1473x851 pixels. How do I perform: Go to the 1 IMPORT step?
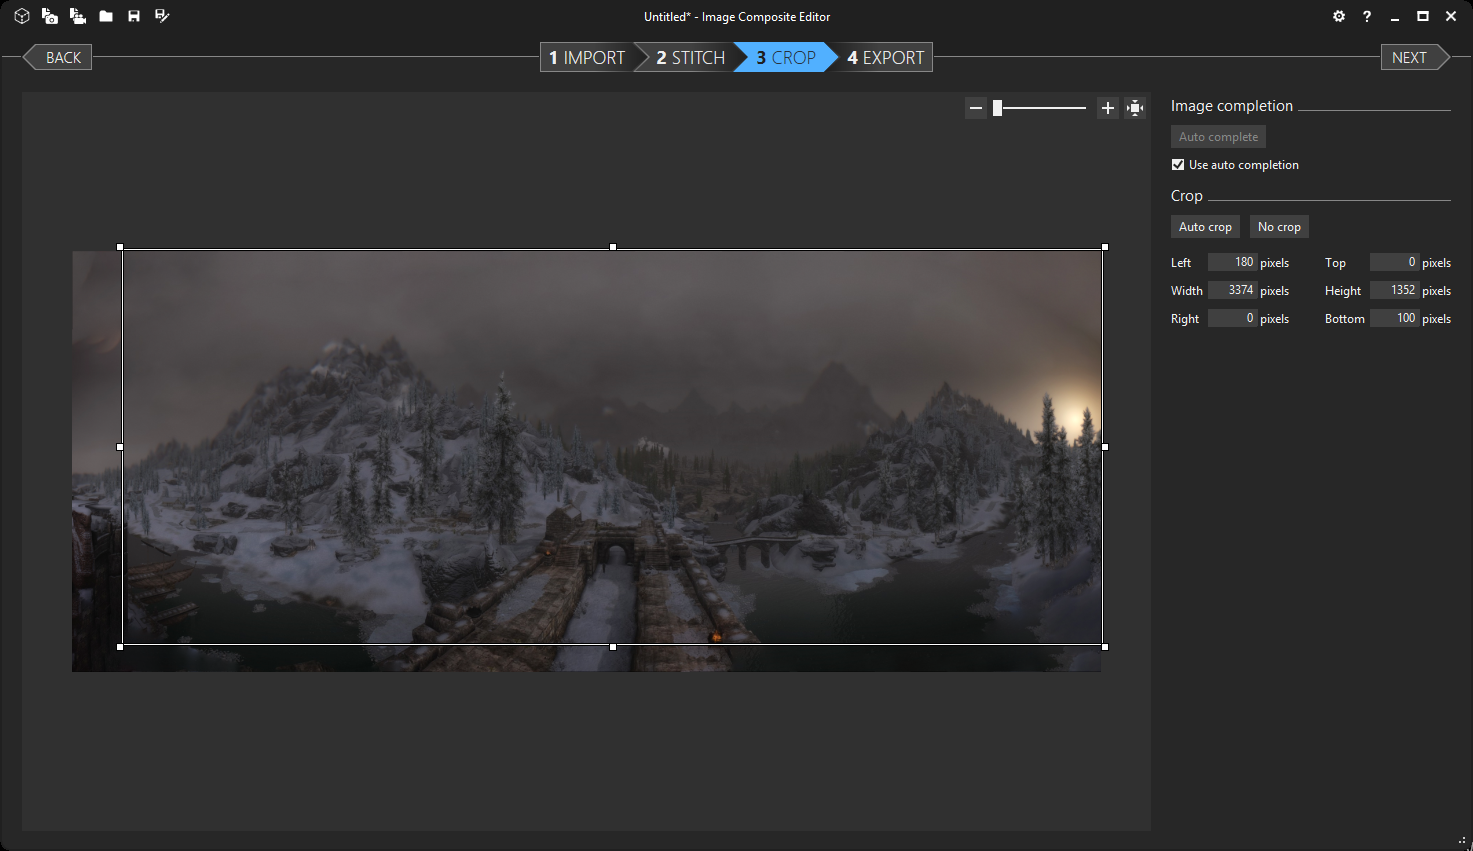(x=587, y=57)
